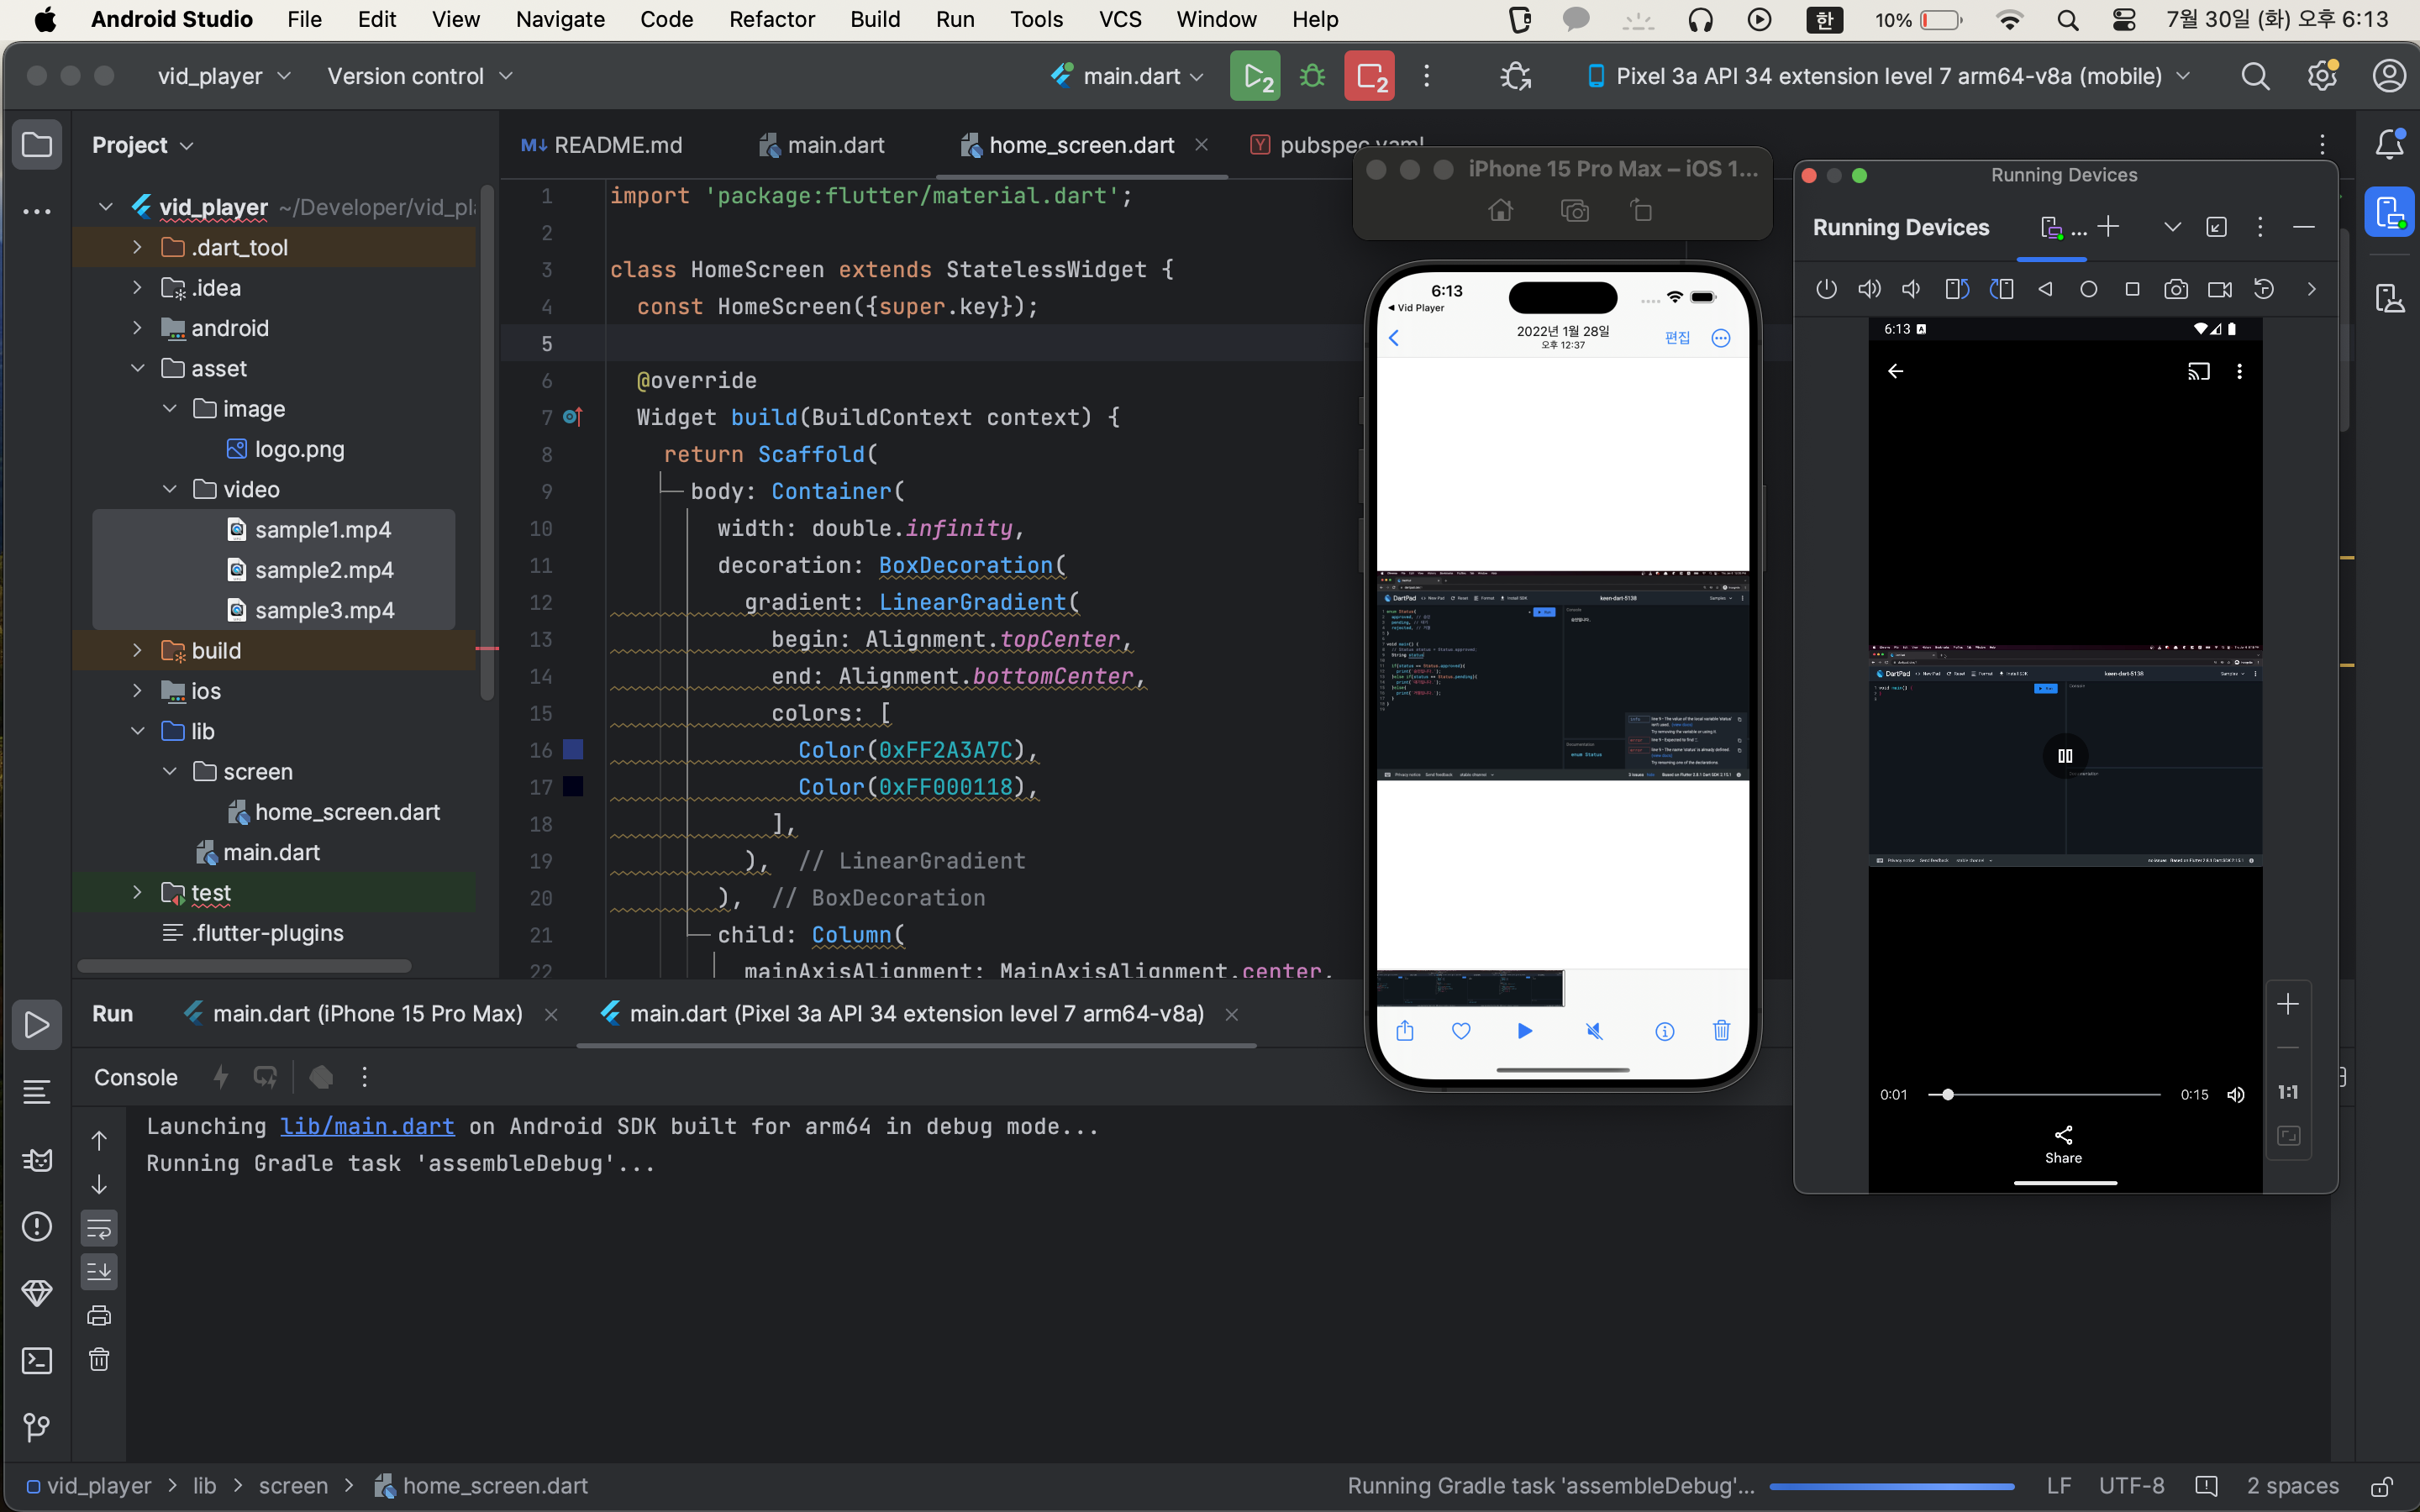
Task: Collapse the lib folder
Action: 137,731
